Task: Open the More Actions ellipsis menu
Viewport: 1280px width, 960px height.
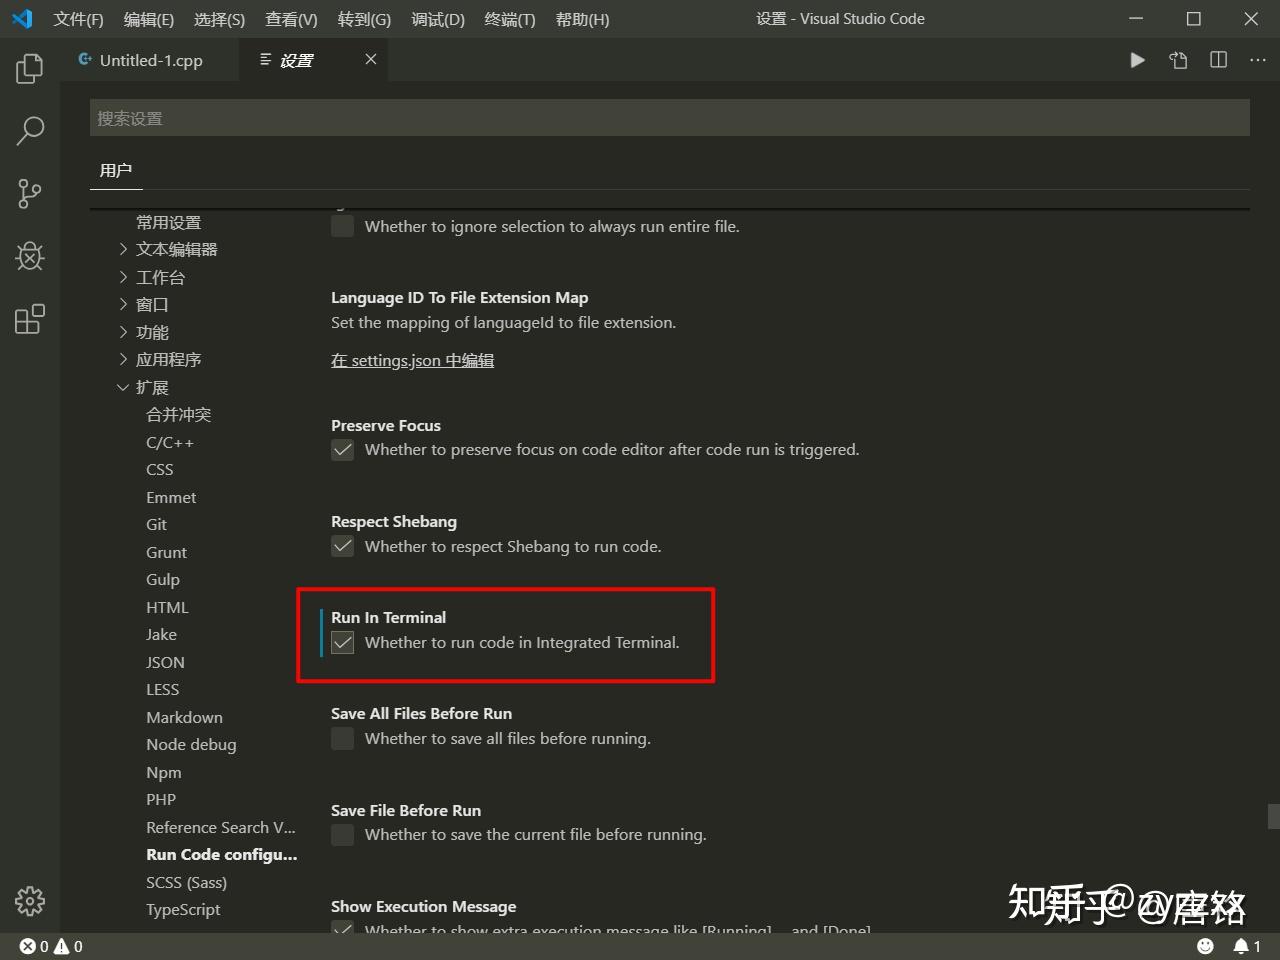Action: (1258, 60)
